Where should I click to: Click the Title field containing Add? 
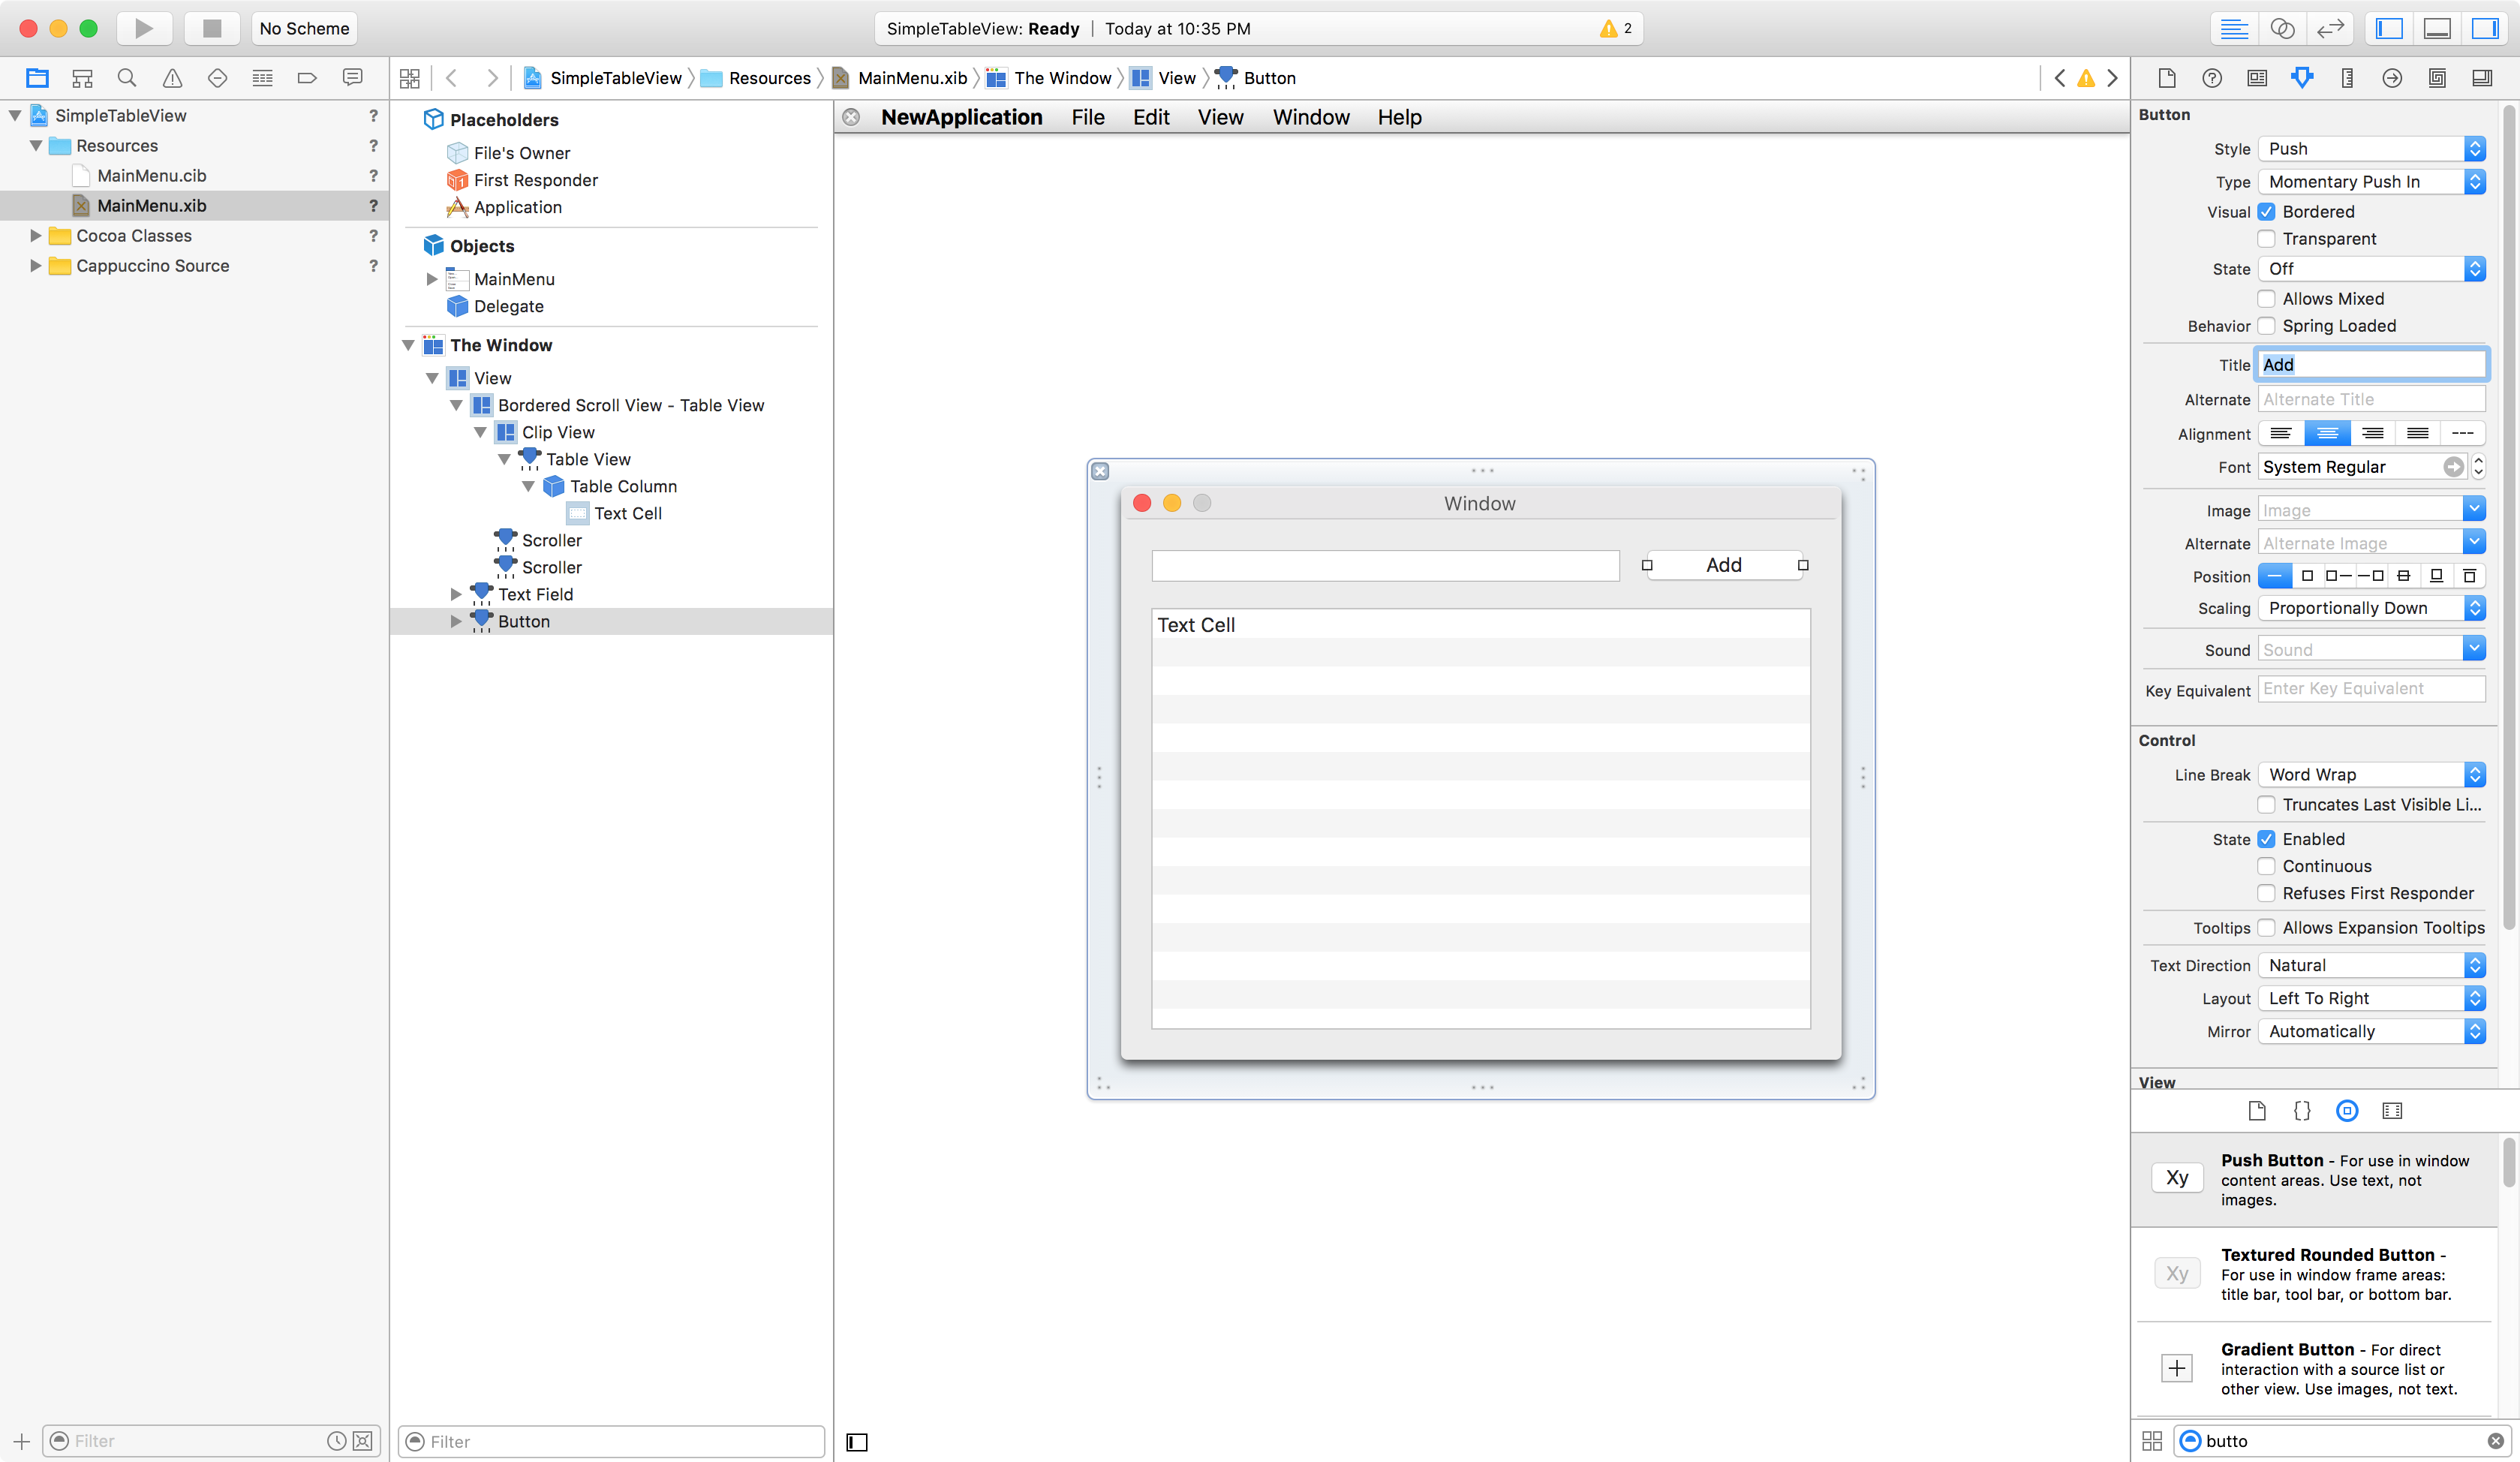2371,364
